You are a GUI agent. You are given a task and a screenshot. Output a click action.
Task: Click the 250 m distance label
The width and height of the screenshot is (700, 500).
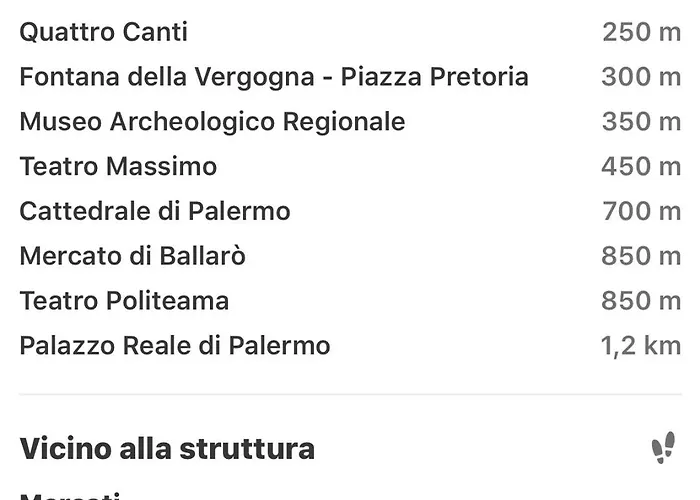click(642, 32)
